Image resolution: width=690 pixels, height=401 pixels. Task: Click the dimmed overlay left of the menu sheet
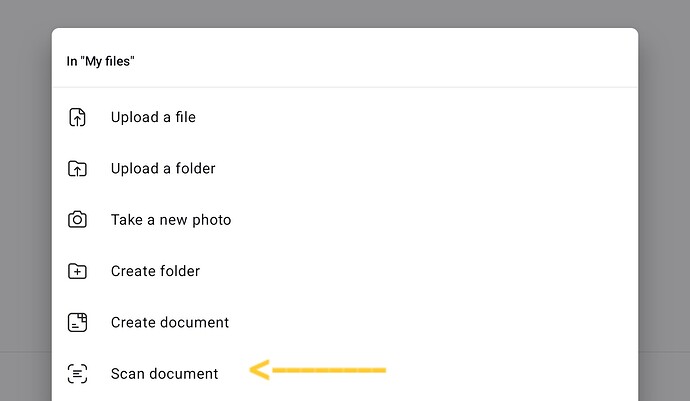pos(25,200)
